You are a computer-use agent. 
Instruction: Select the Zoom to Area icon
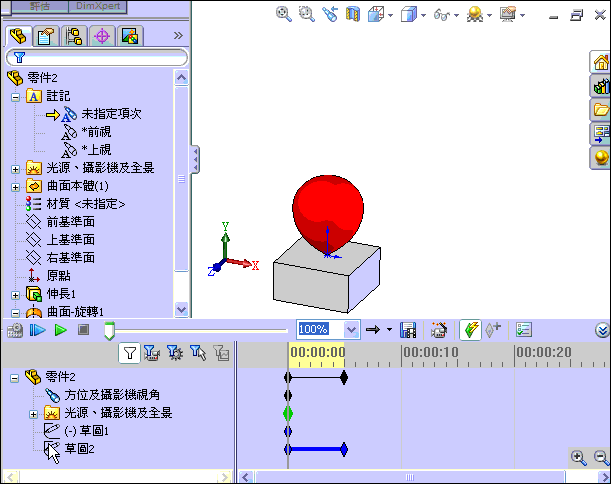point(307,14)
